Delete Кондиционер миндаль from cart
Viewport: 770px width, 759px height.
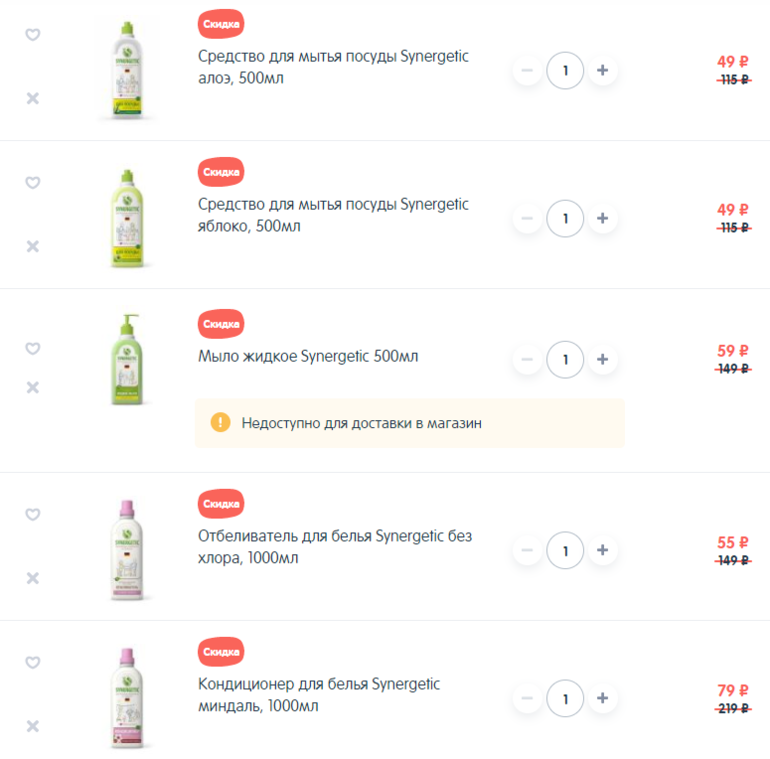pos(32,726)
